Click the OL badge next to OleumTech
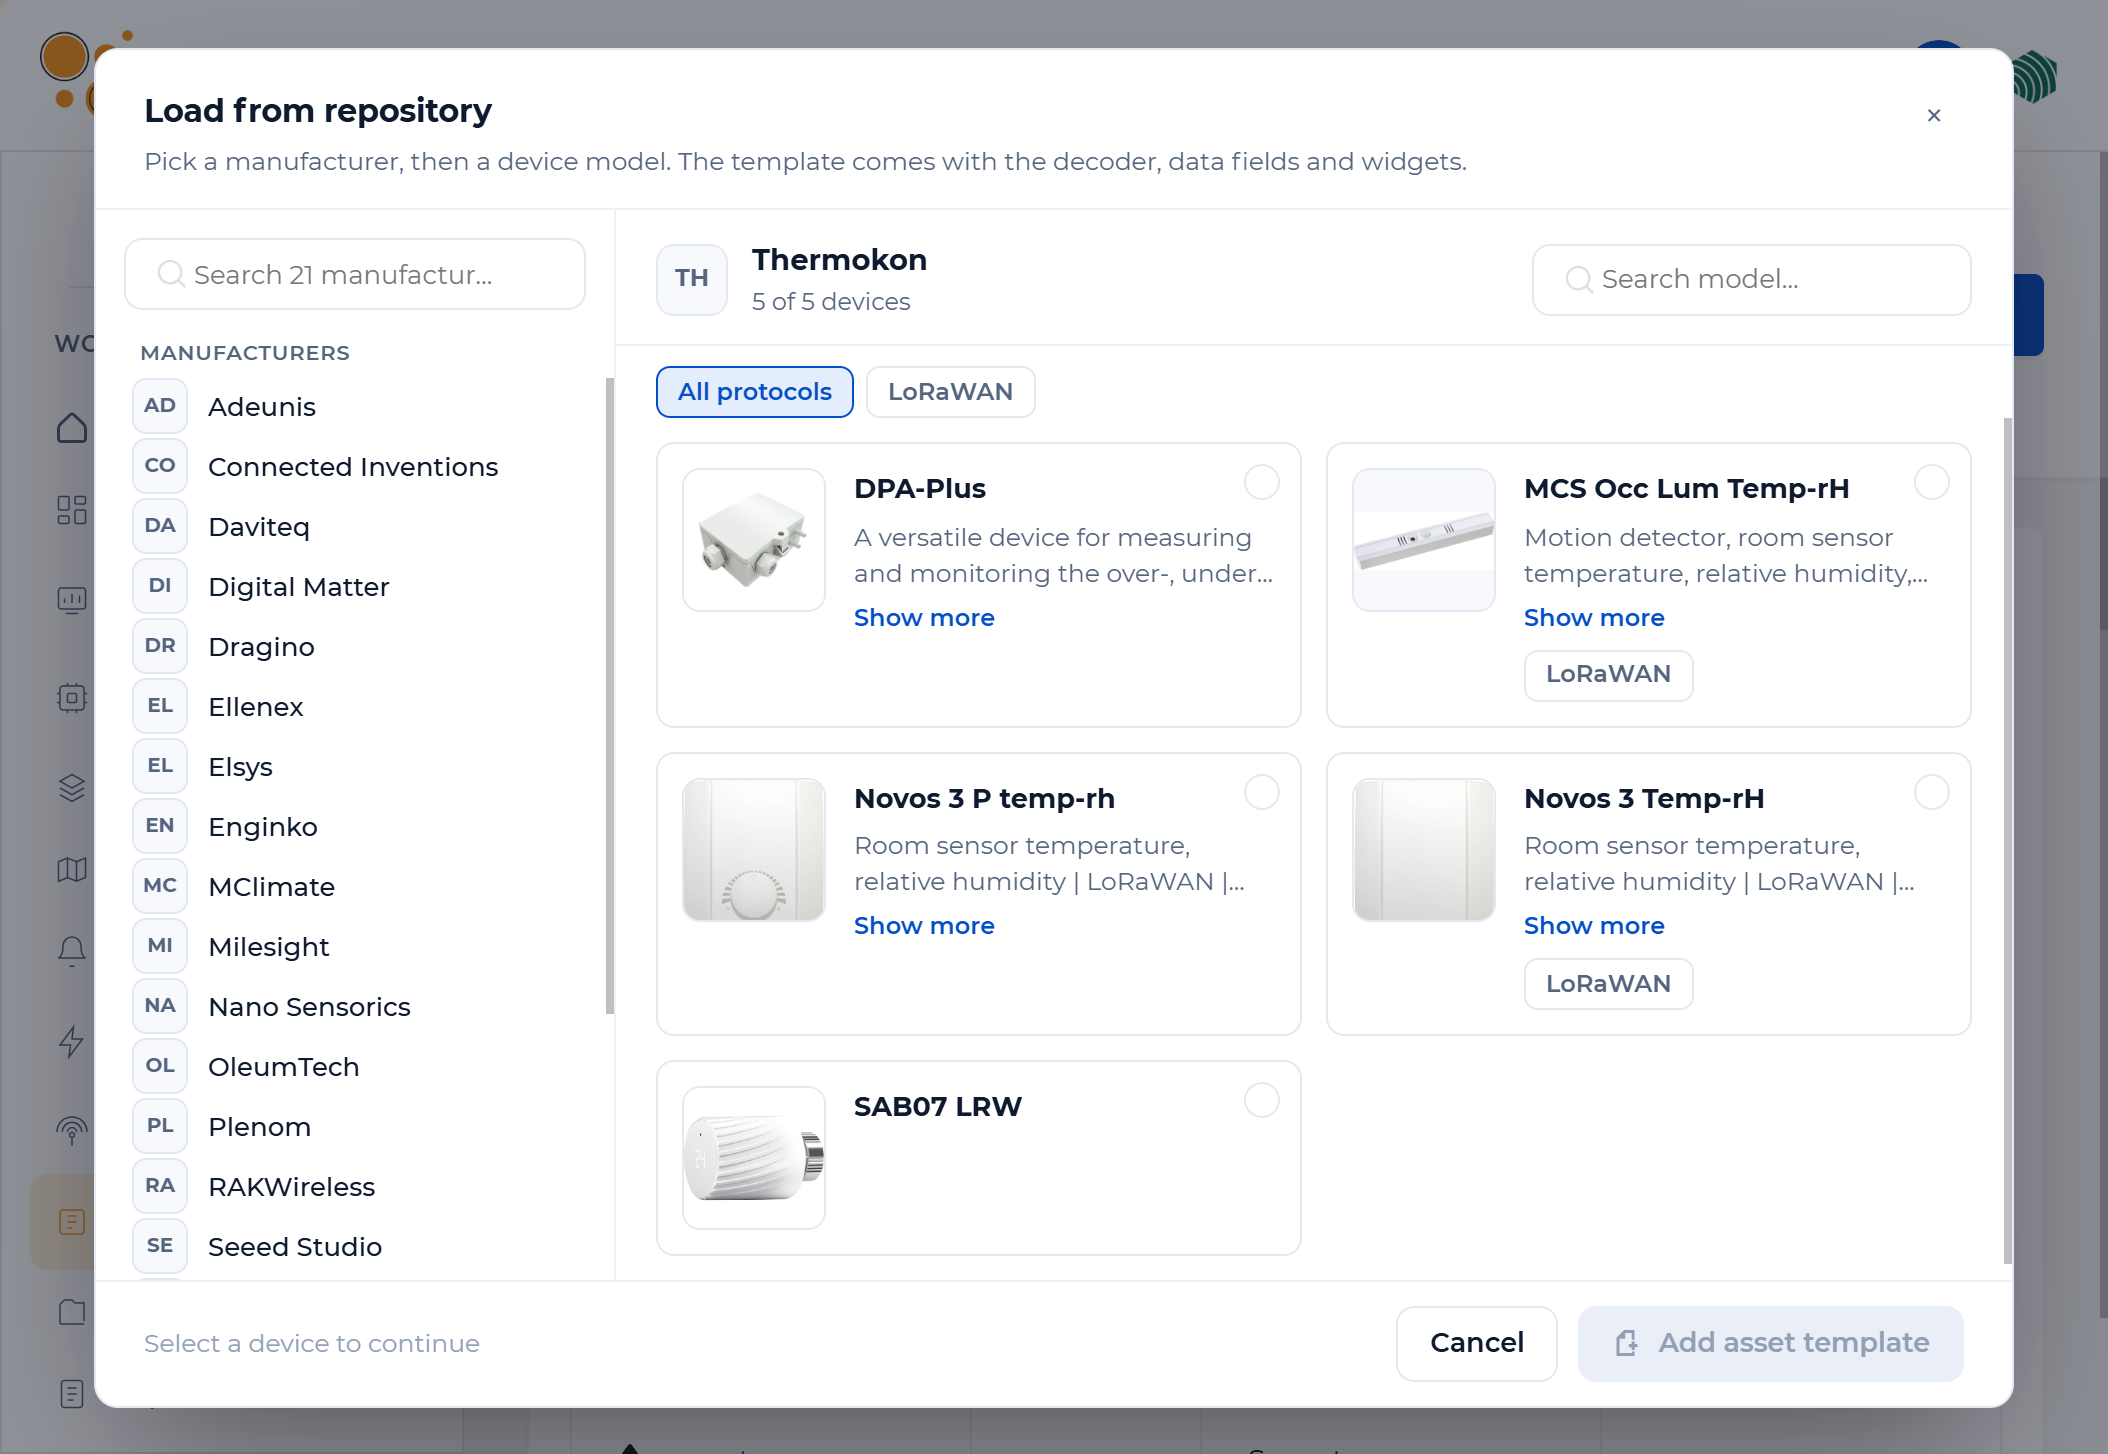This screenshot has height=1454, width=2108. [x=160, y=1066]
